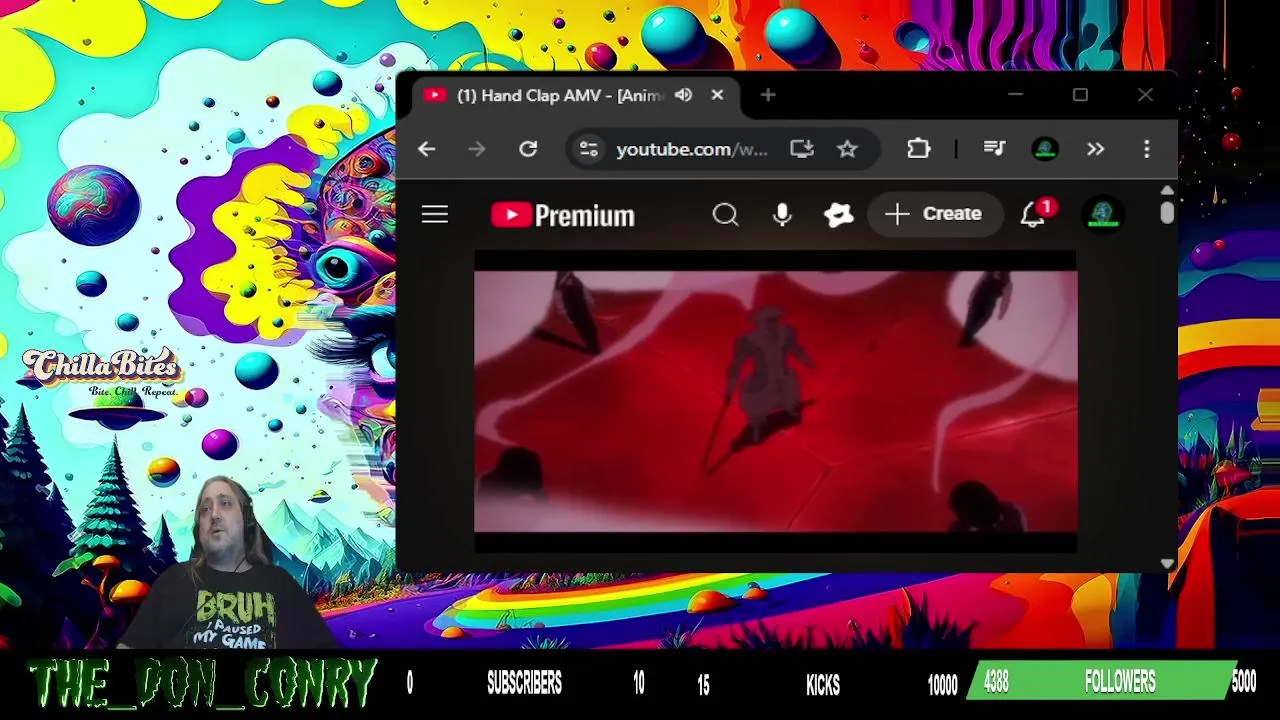This screenshot has height=720, width=1280.
Task: Click the YouTube video player
Action: [x=776, y=401]
